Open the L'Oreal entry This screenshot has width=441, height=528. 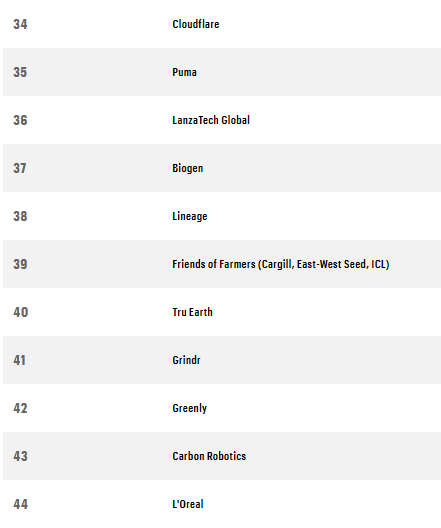tap(188, 504)
